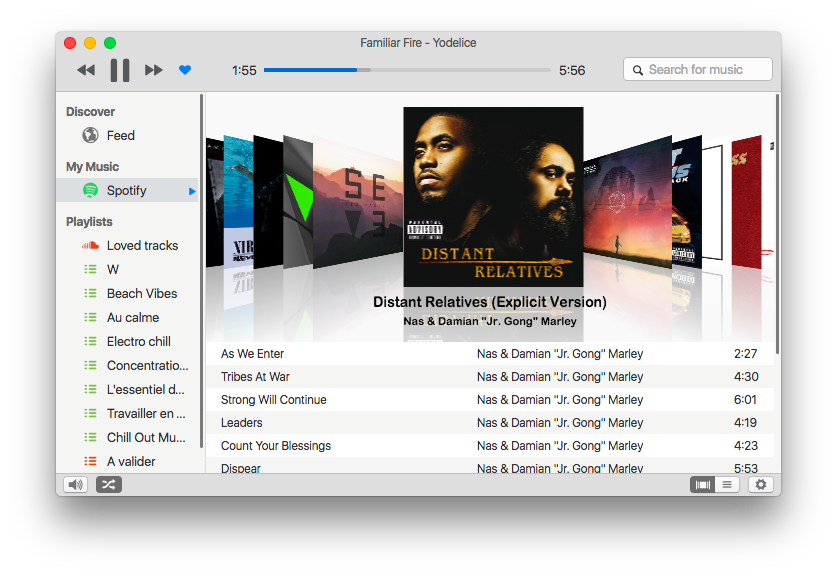This screenshot has width=837, height=576.
Task: Click the artist name under album title
Action: click(x=490, y=321)
